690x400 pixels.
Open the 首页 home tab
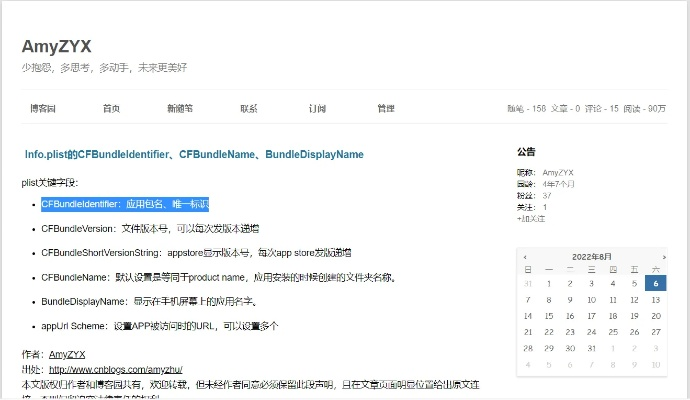tap(111, 108)
